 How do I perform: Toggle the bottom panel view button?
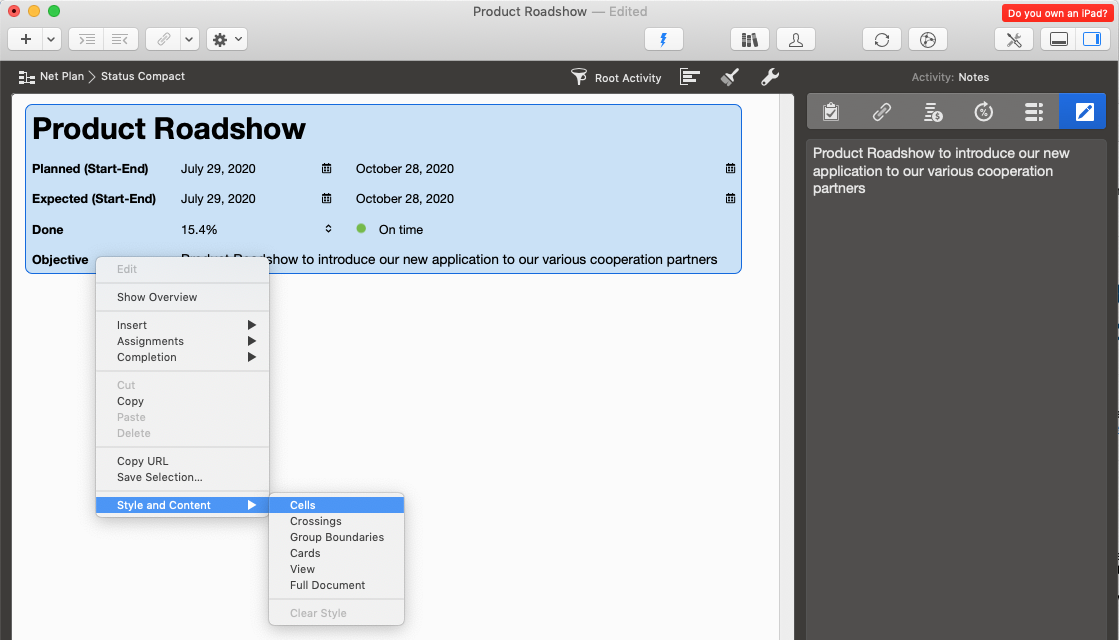tap(1058, 39)
